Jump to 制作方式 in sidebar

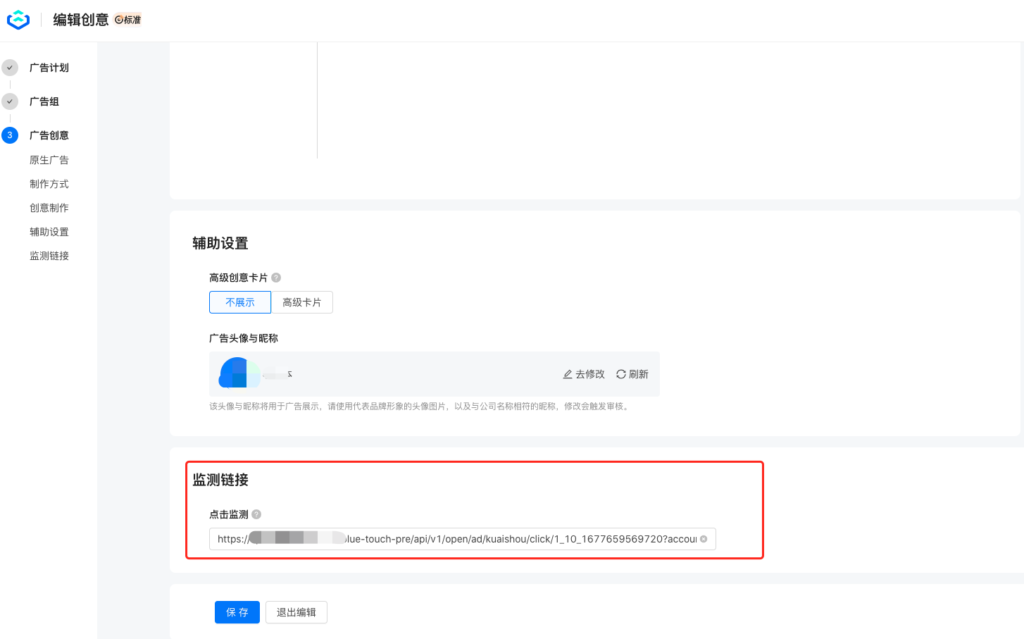(49, 184)
